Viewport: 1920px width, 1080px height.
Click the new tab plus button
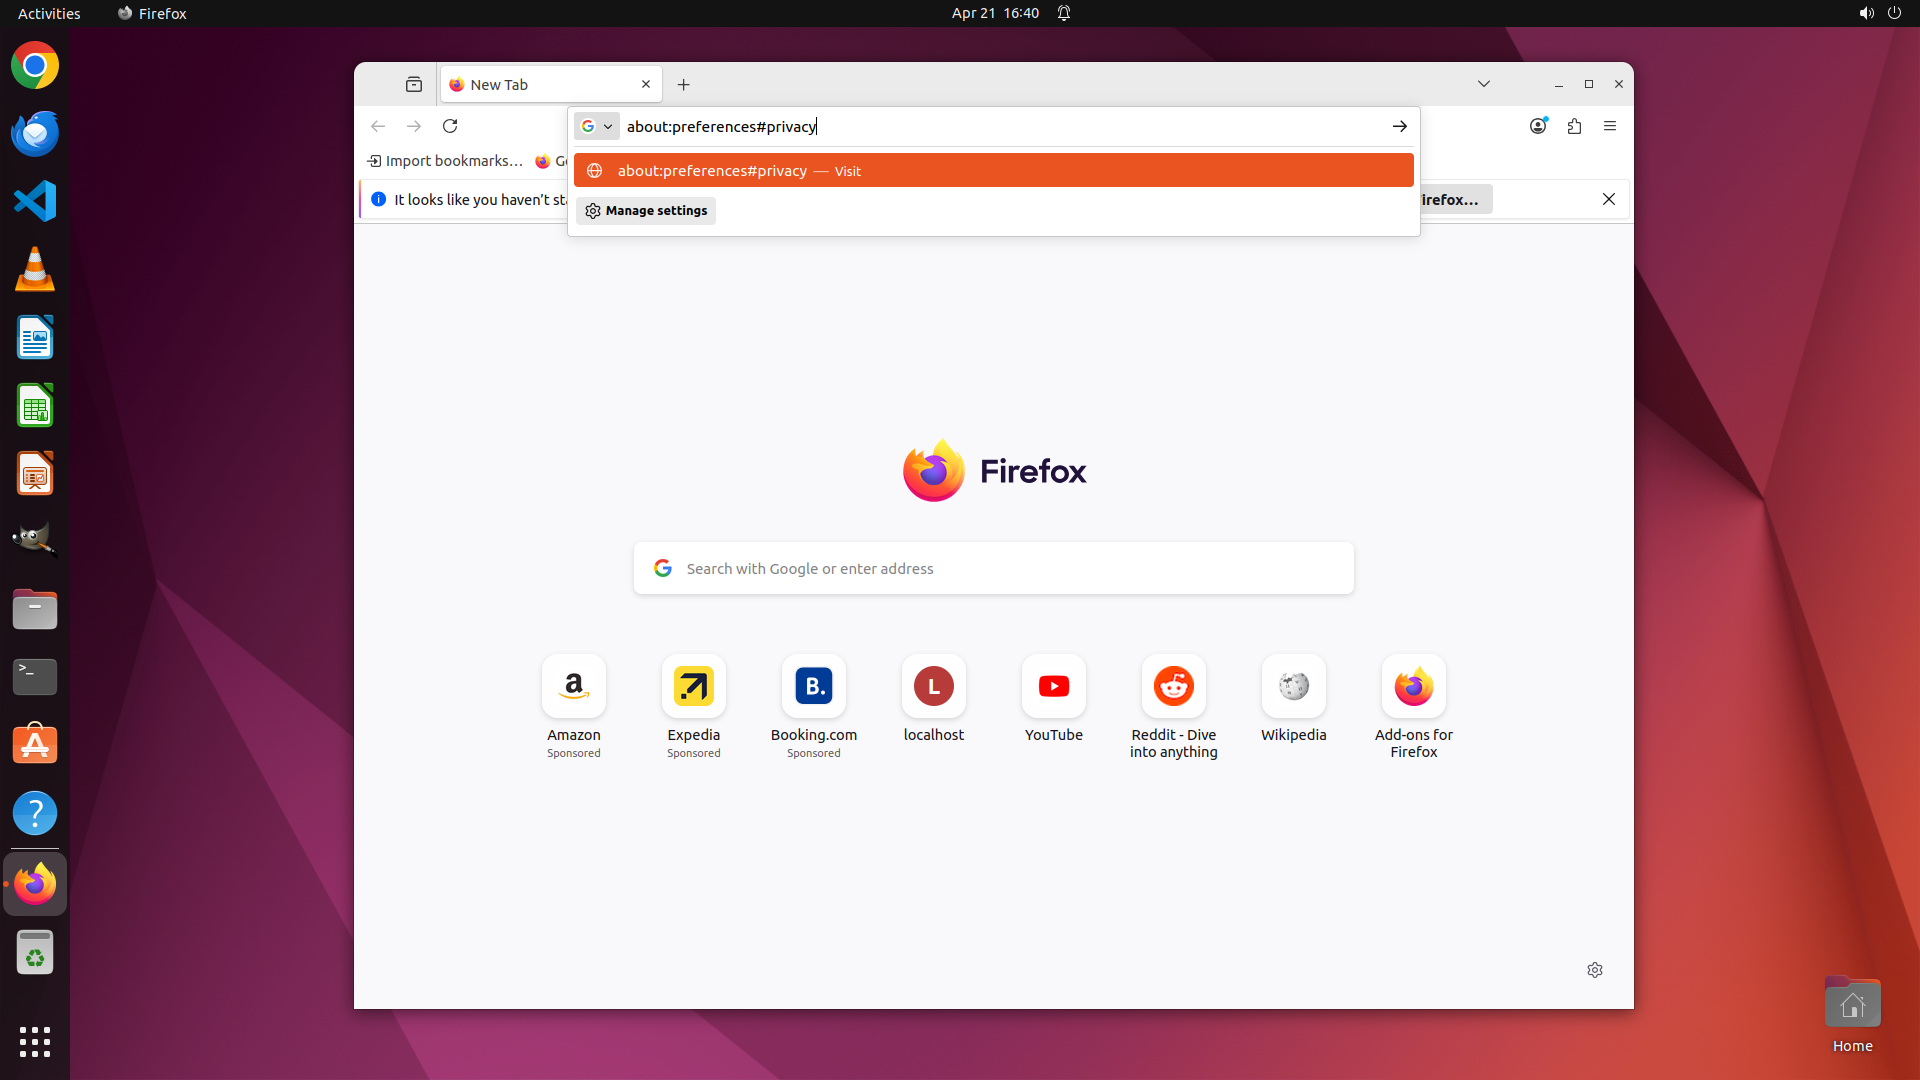pyautogui.click(x=684, y=85)
